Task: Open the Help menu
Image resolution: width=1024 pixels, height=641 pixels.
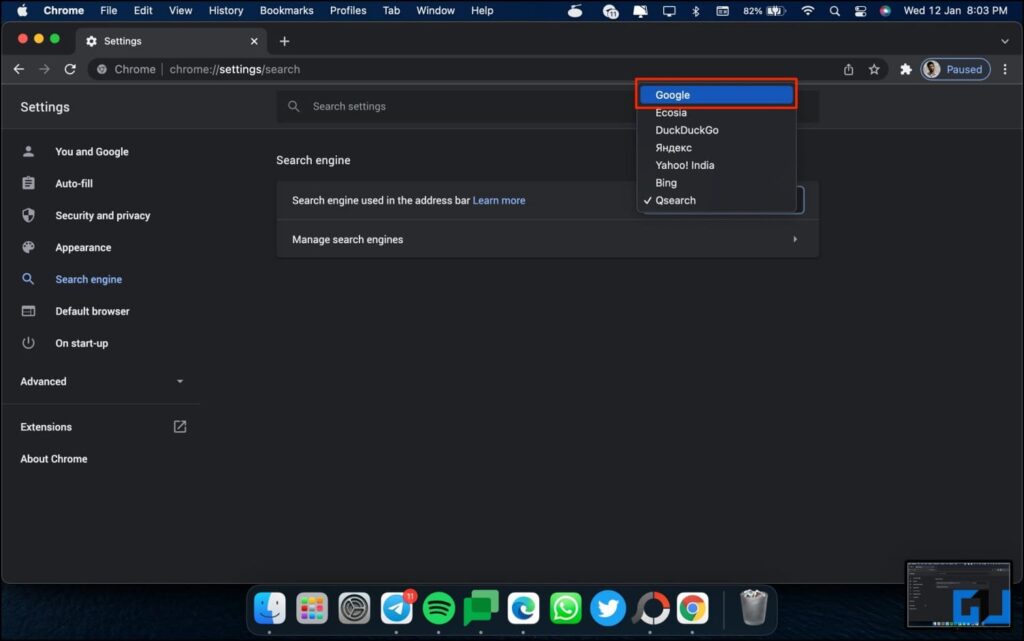Action: (x=482, y=10)
